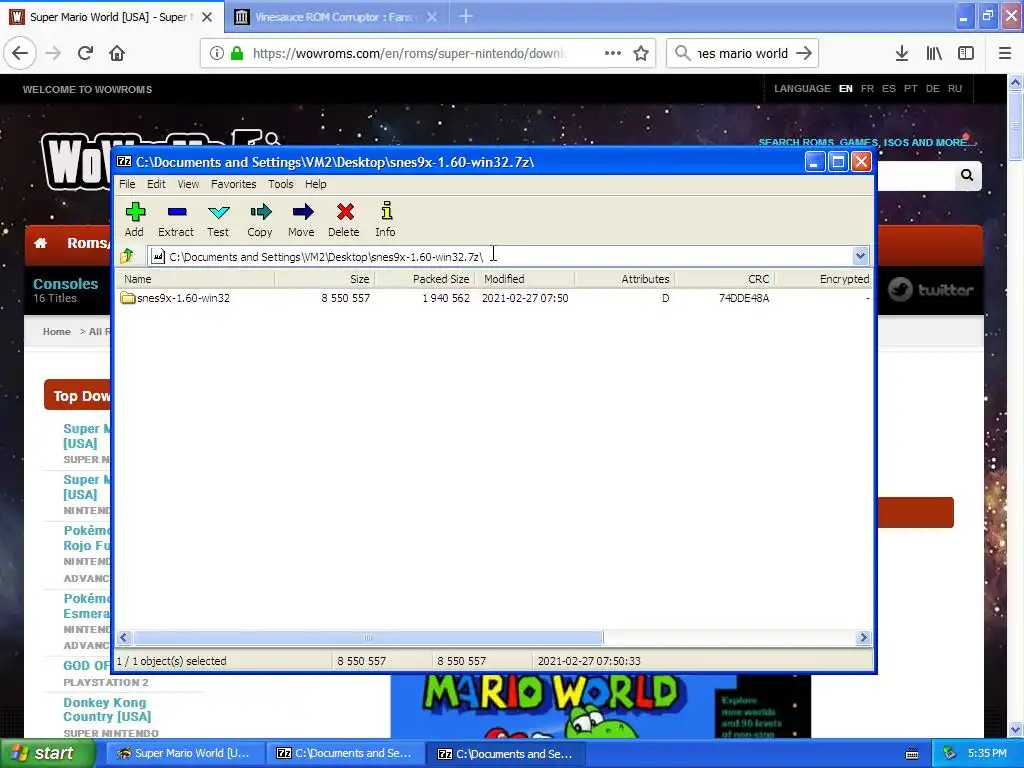Open the Edit menu in 7-Zip

[x=156, y=184]
